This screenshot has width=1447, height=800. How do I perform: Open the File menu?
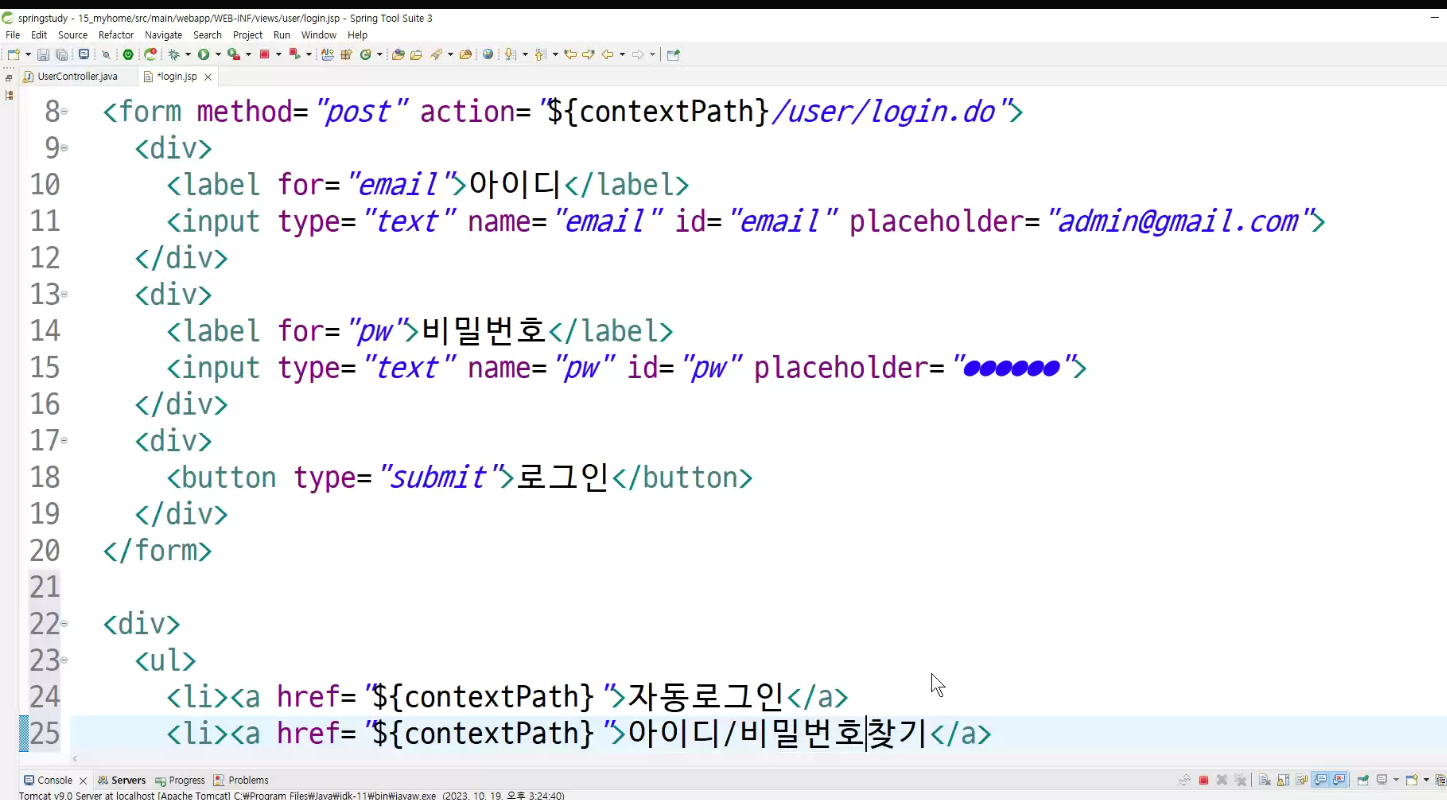tap(13, 35)
